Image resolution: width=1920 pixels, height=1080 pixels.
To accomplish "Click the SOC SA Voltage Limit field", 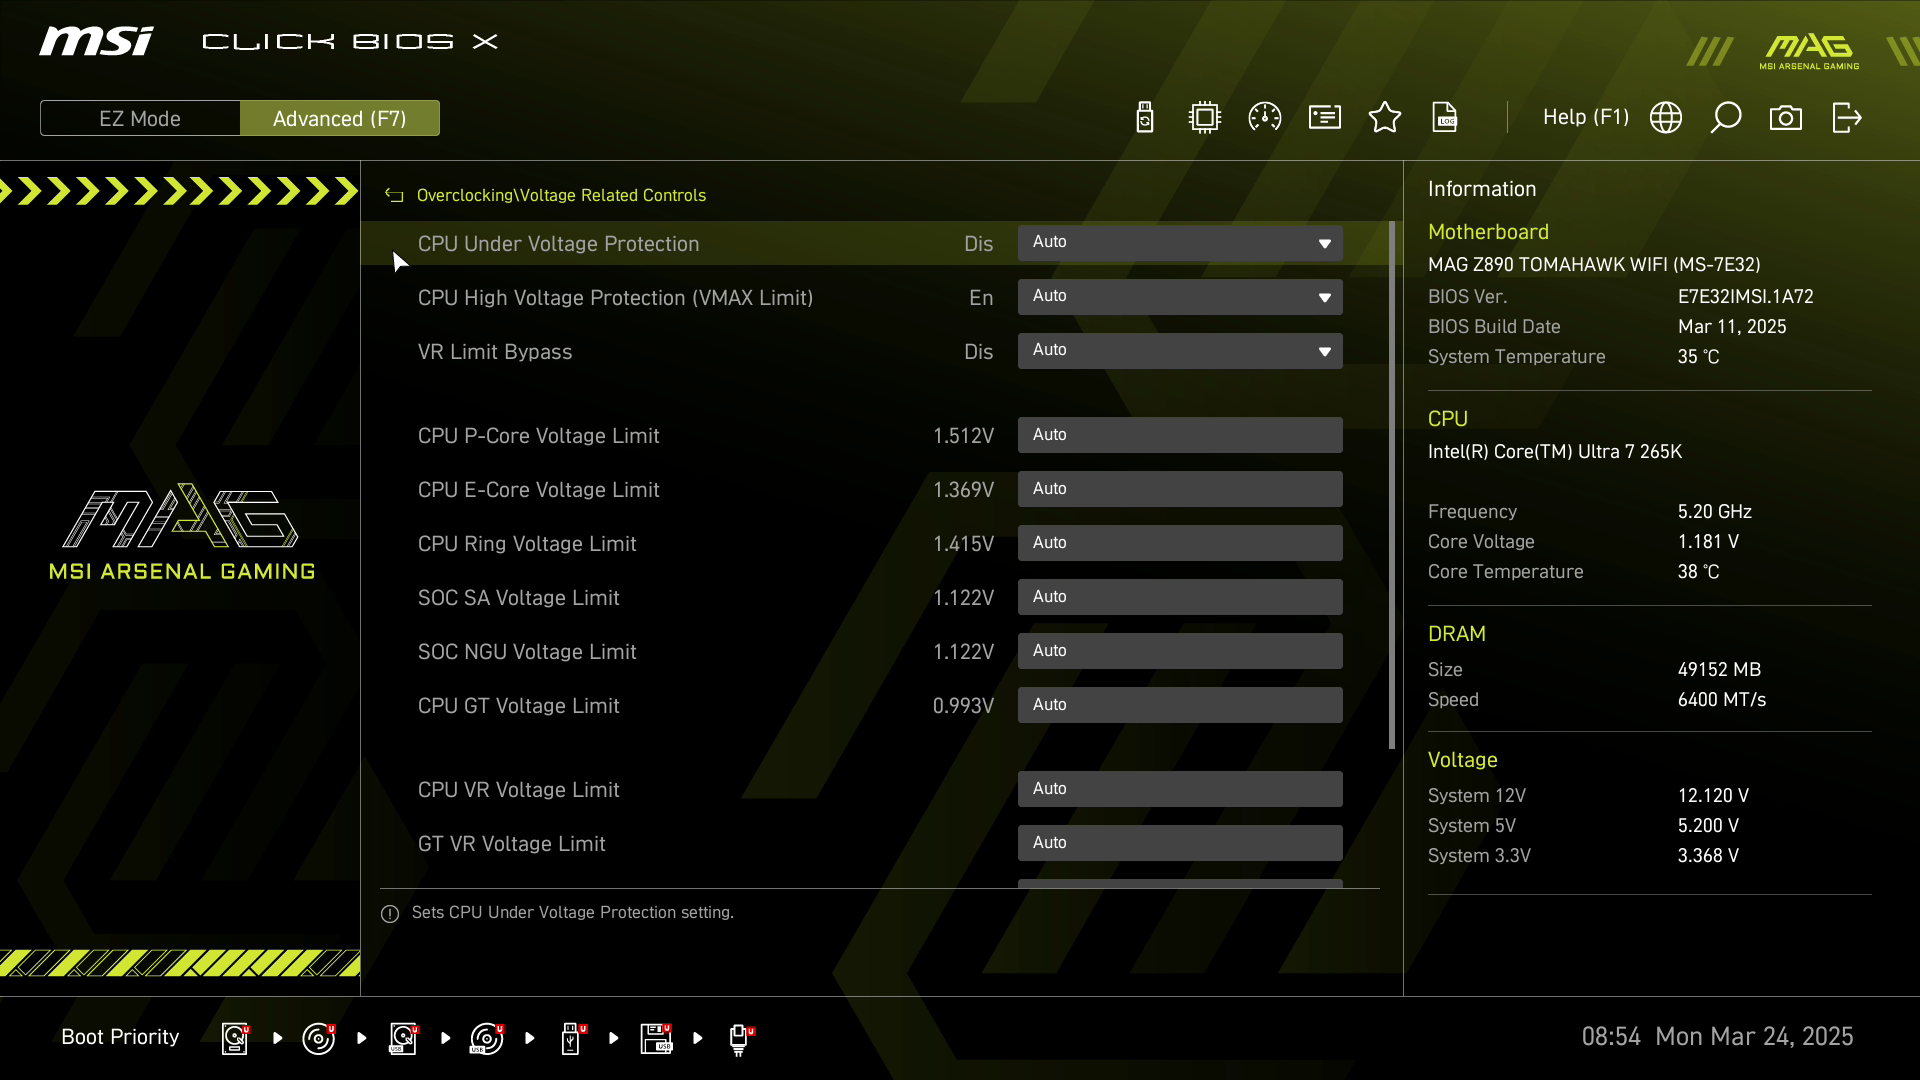I will click(x=1180, y=597).
